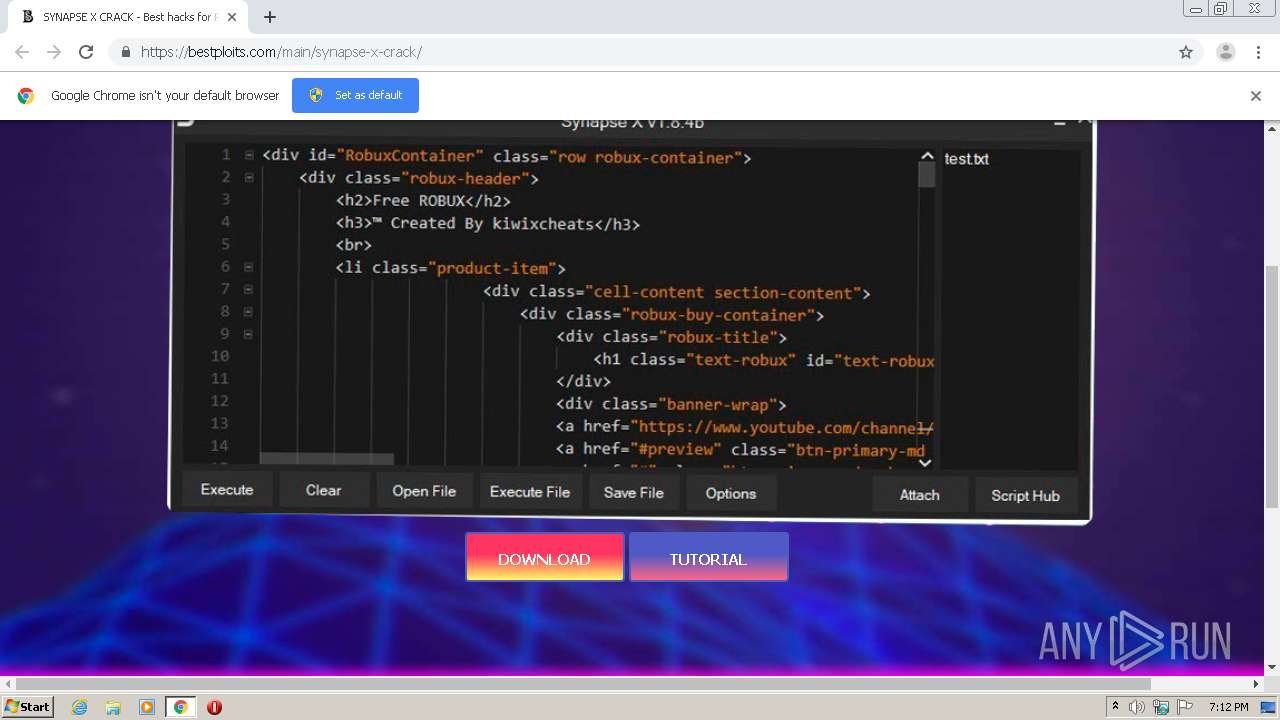The width and height of the screenshot is (1280, 720).
Task: Open the Chrome three-dot menu
Action: pyautogui.click(x=1258, y=52)
